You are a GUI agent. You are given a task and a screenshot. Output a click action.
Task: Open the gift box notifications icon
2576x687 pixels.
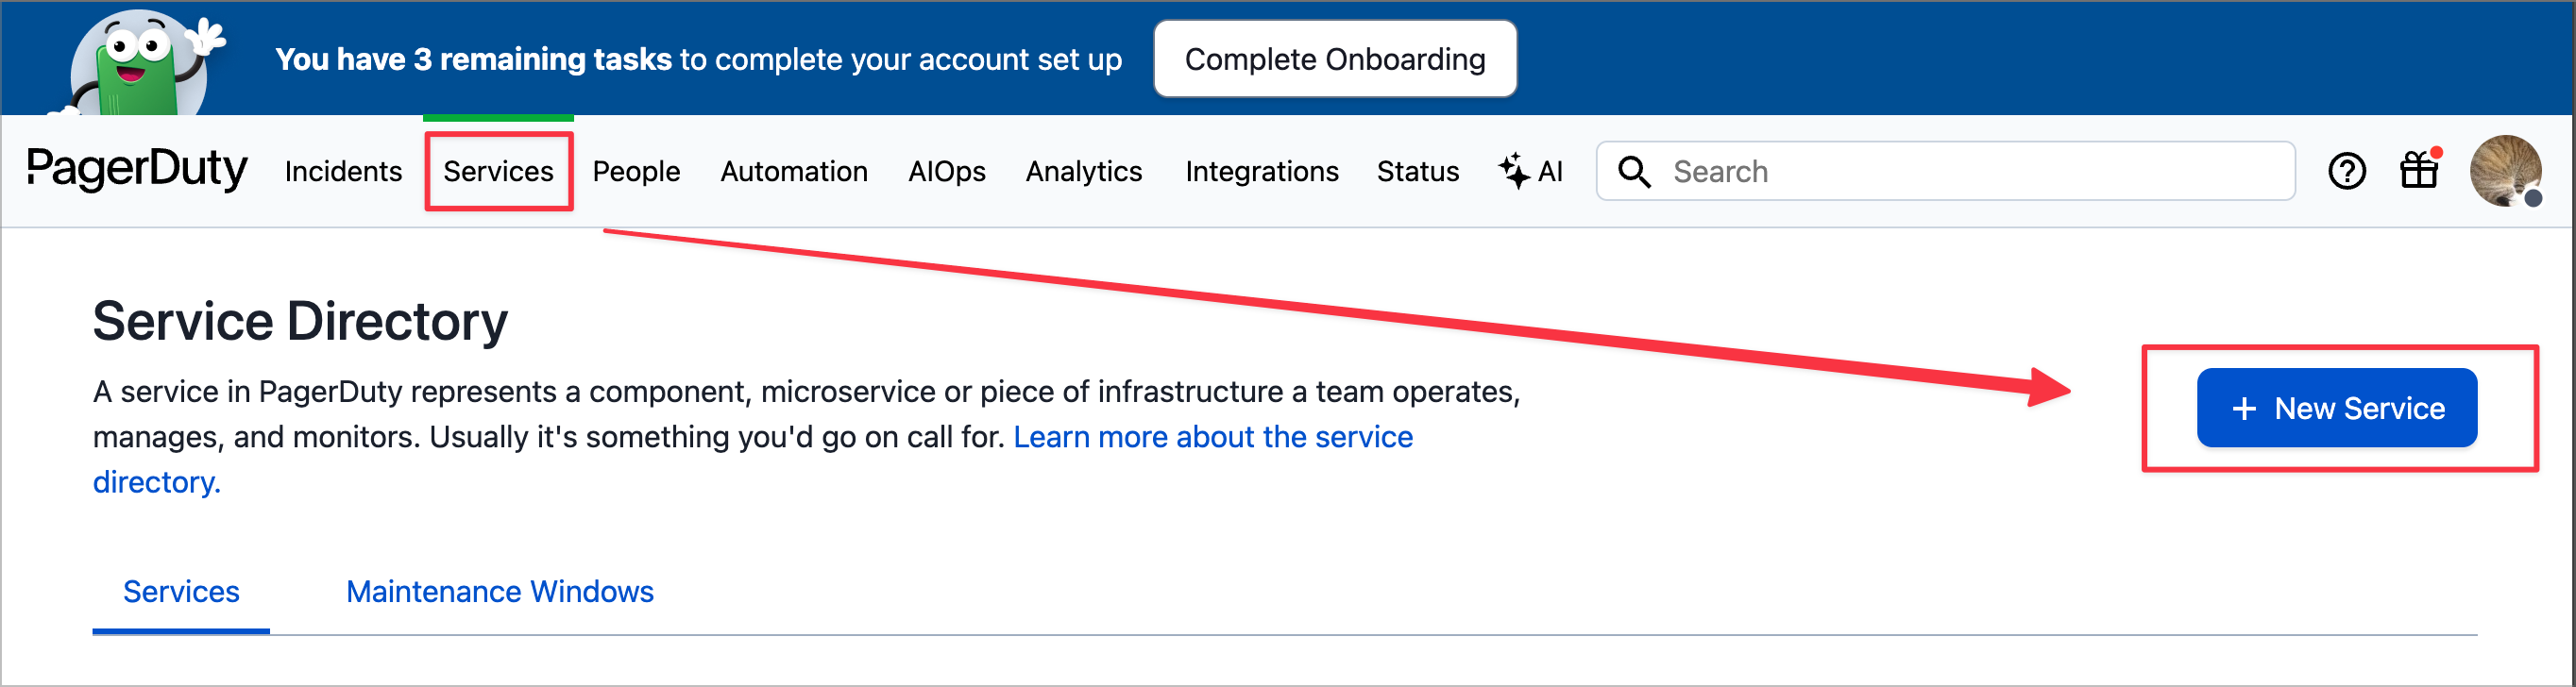[x=2419, y=170]
